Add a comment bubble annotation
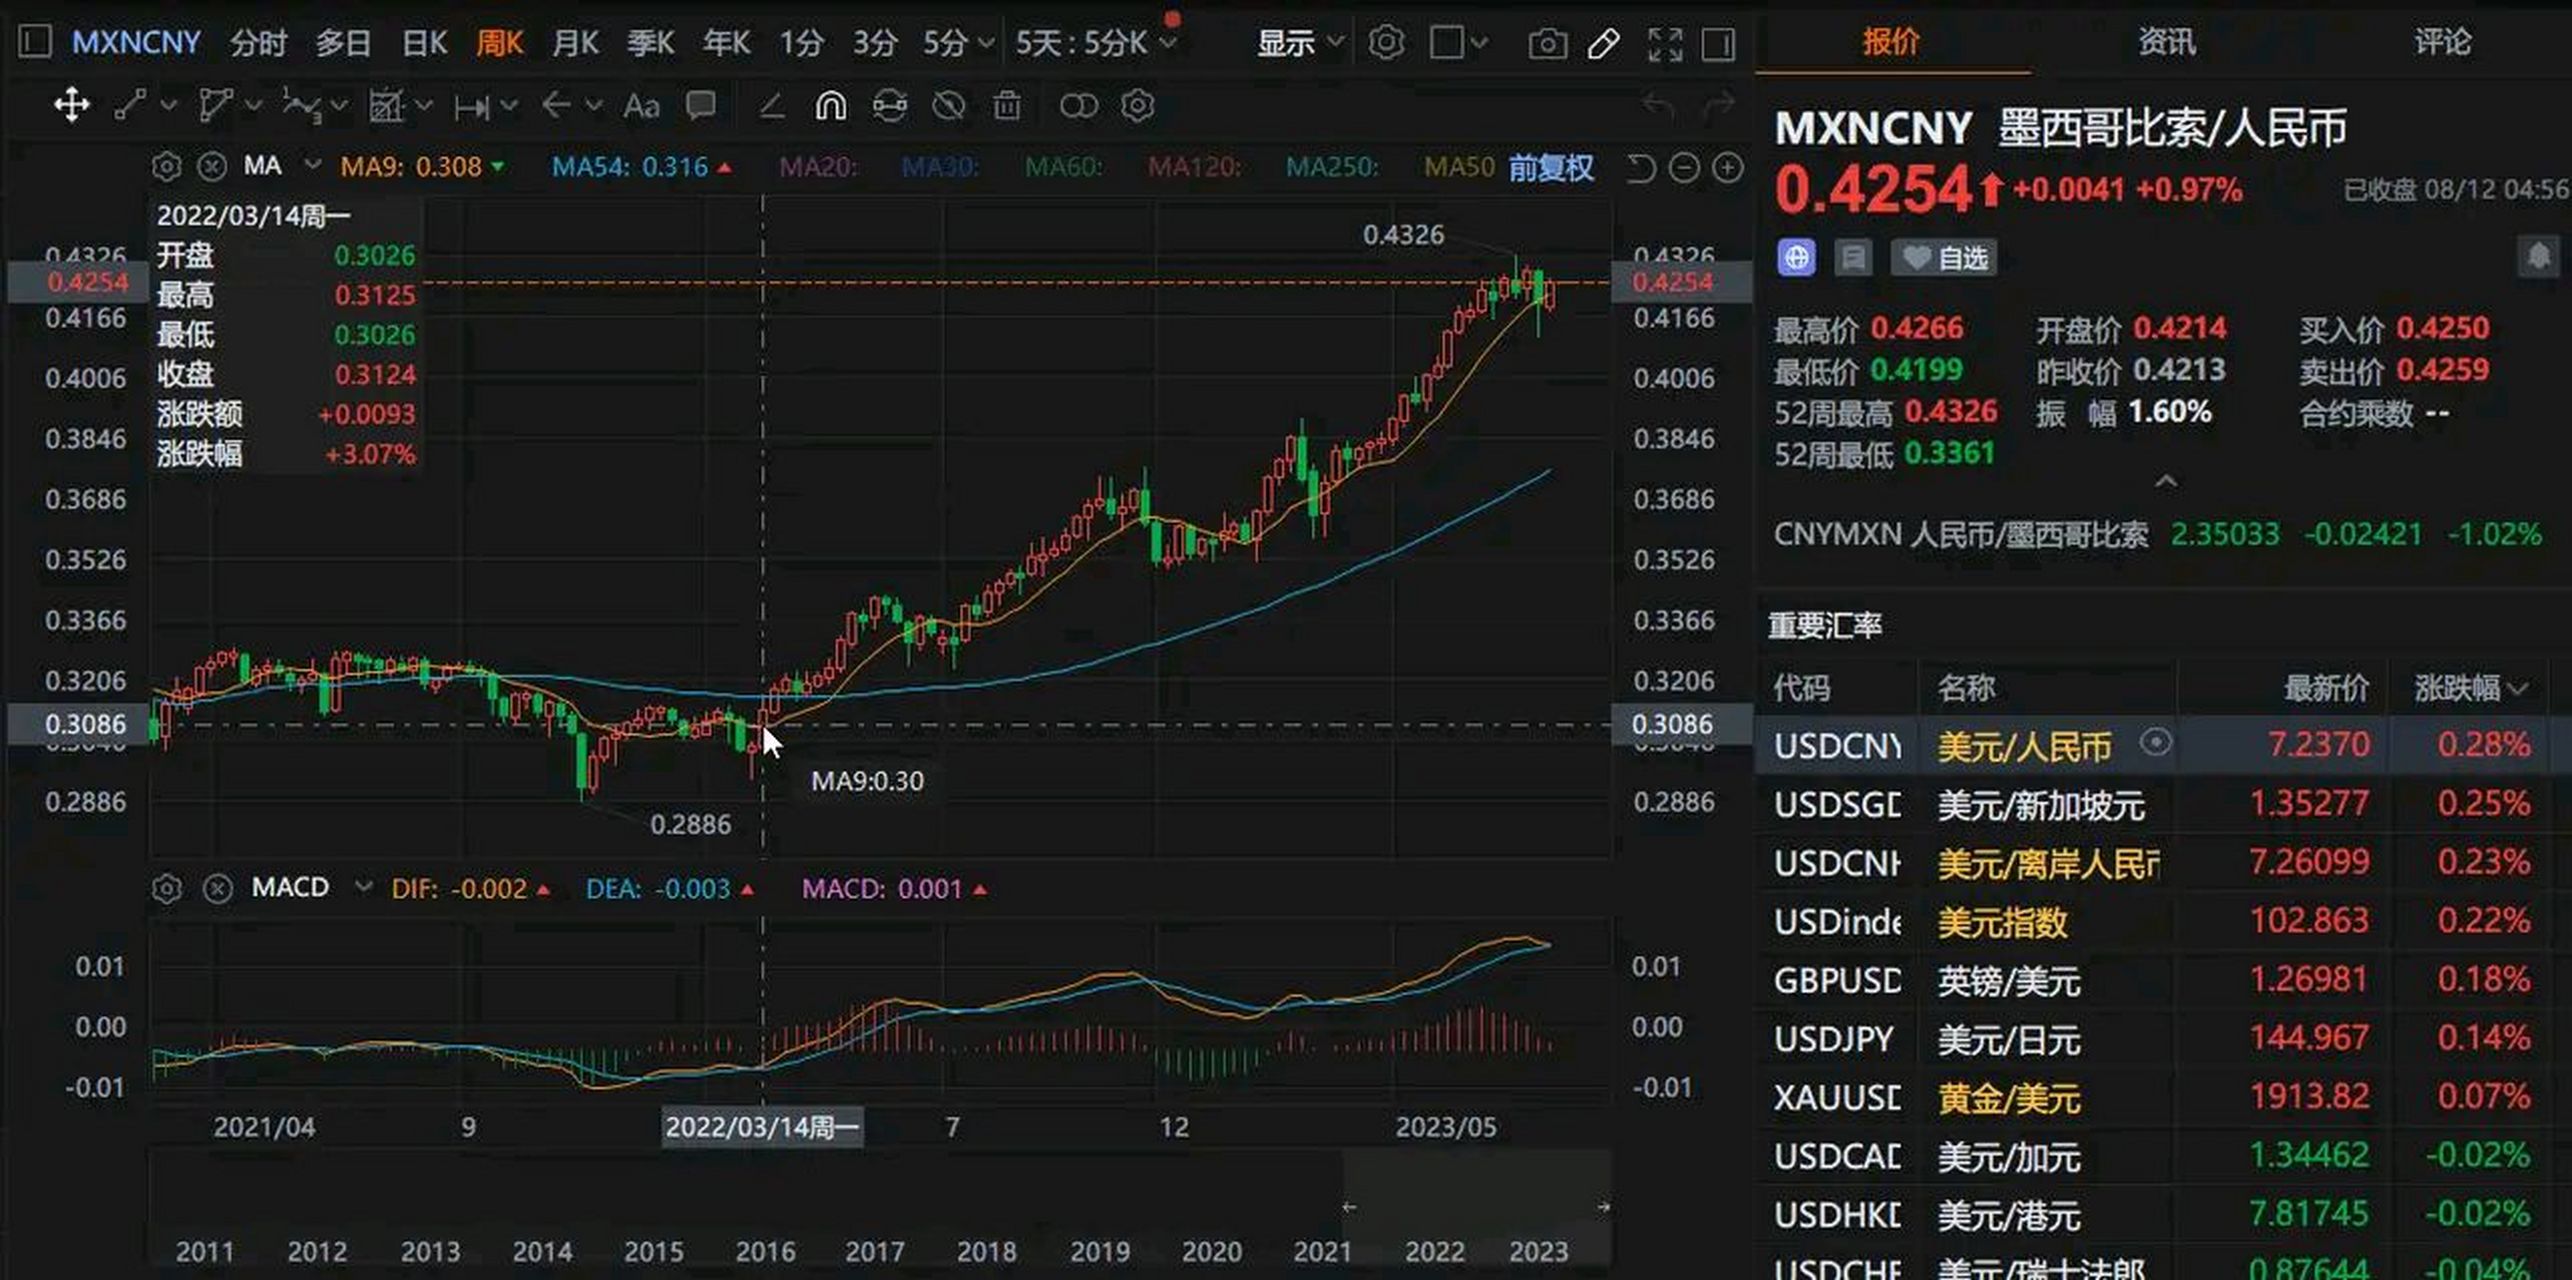Image resolution: width=2572 pixels, height=1280 pixels. tap(700, 105)
